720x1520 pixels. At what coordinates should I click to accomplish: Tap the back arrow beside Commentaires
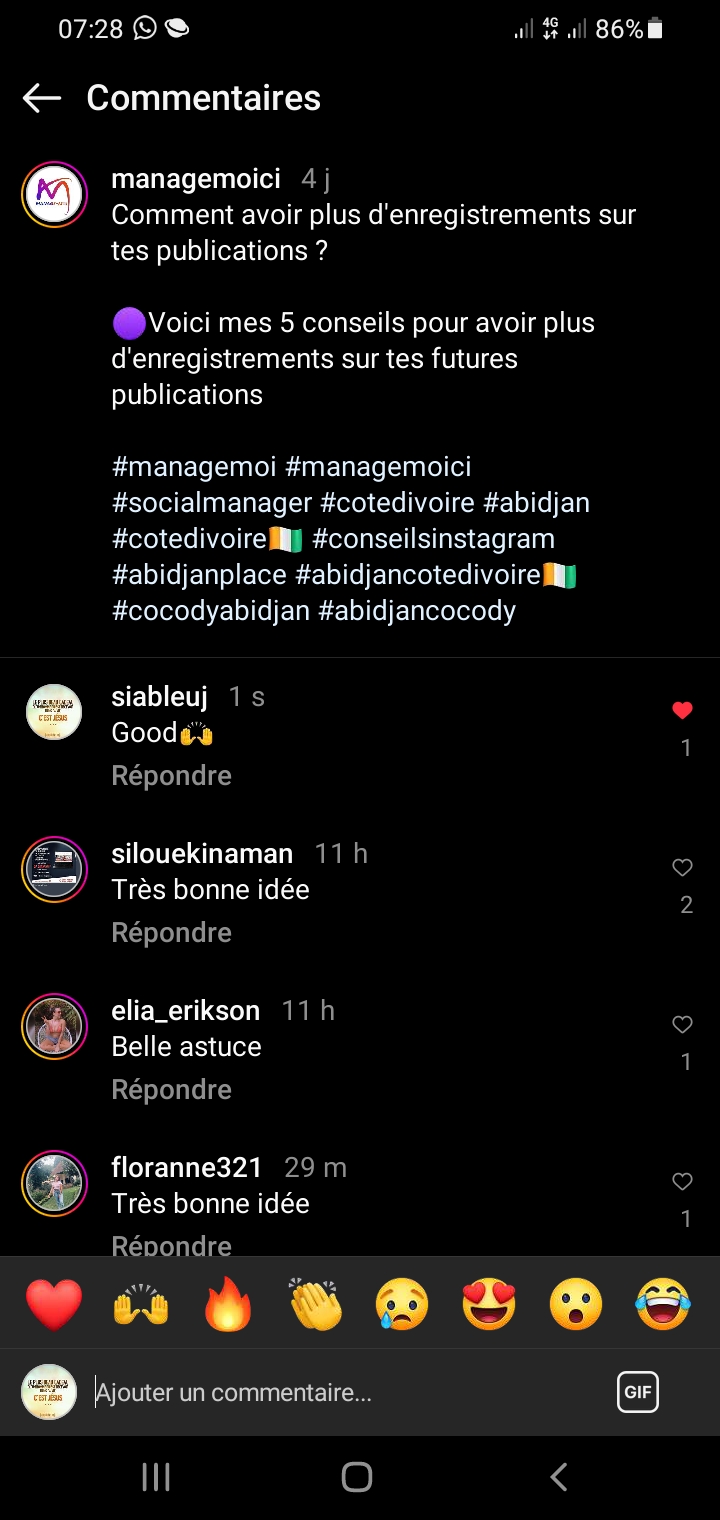(x=42, y=98)
